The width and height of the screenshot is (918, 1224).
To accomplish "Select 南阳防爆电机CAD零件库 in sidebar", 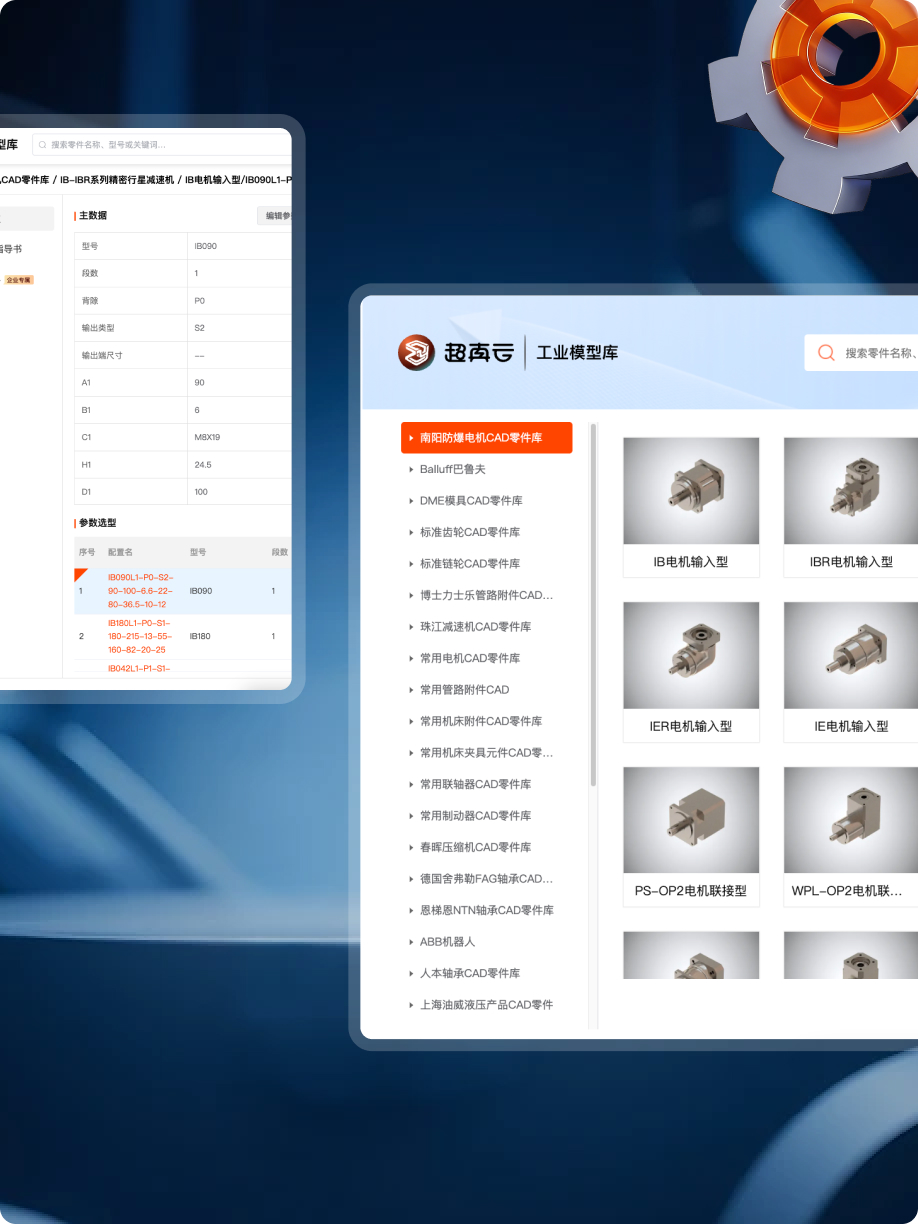I will [486, 438].
